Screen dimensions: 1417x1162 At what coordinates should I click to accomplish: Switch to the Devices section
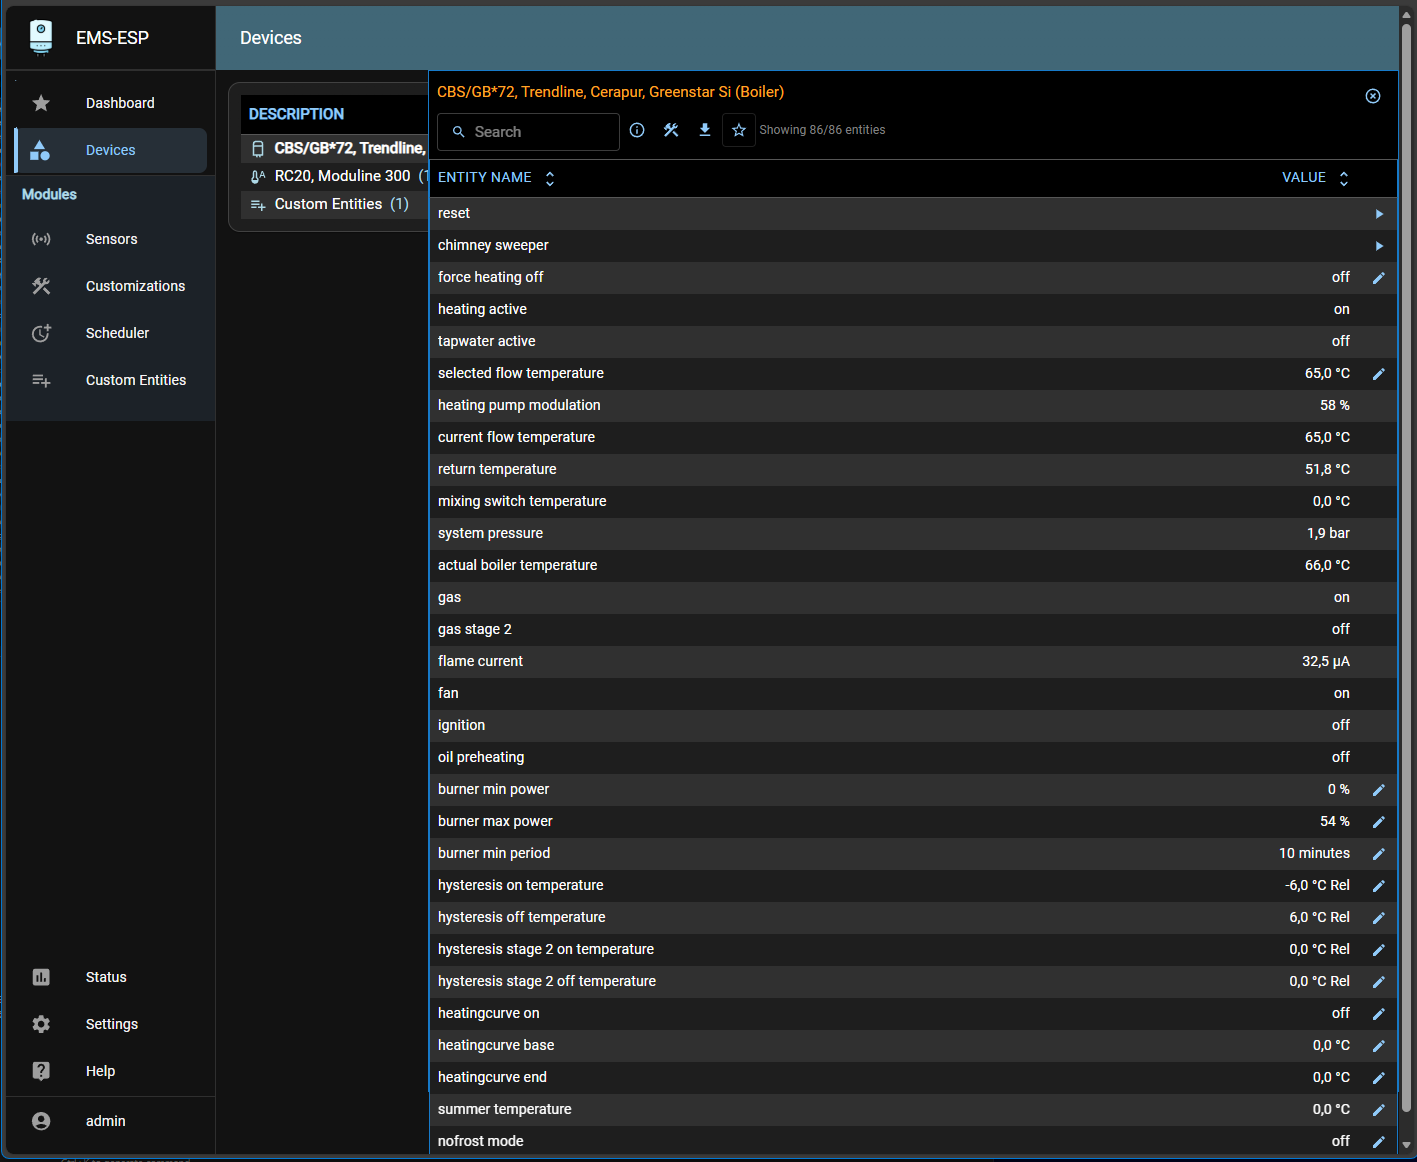pyautogui.click(x=110, y=150)
